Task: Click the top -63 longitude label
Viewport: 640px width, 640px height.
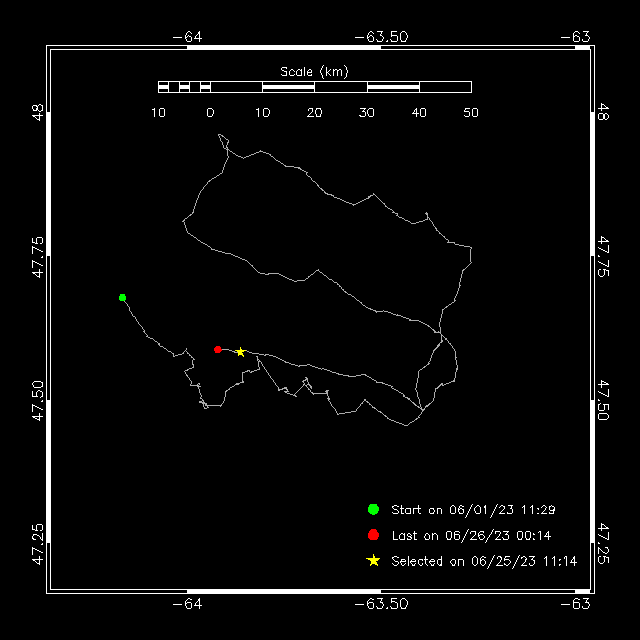Action: [x=575, y=37]
